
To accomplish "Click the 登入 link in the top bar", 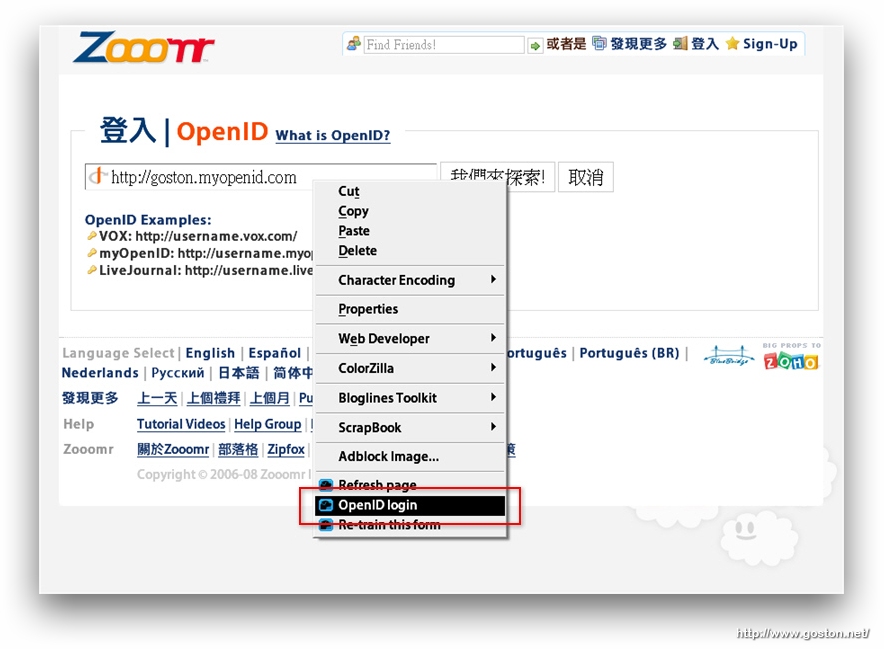I will tap(705, 43).
